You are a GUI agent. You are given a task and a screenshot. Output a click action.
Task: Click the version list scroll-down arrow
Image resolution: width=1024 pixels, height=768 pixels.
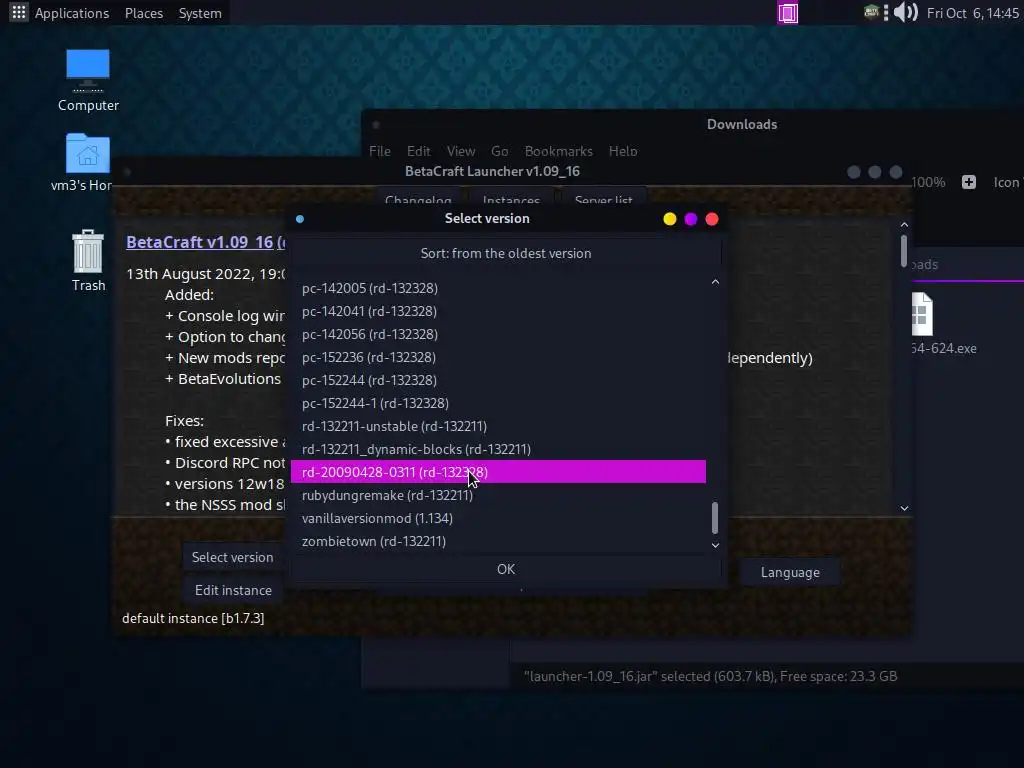(x=715, y=545)
